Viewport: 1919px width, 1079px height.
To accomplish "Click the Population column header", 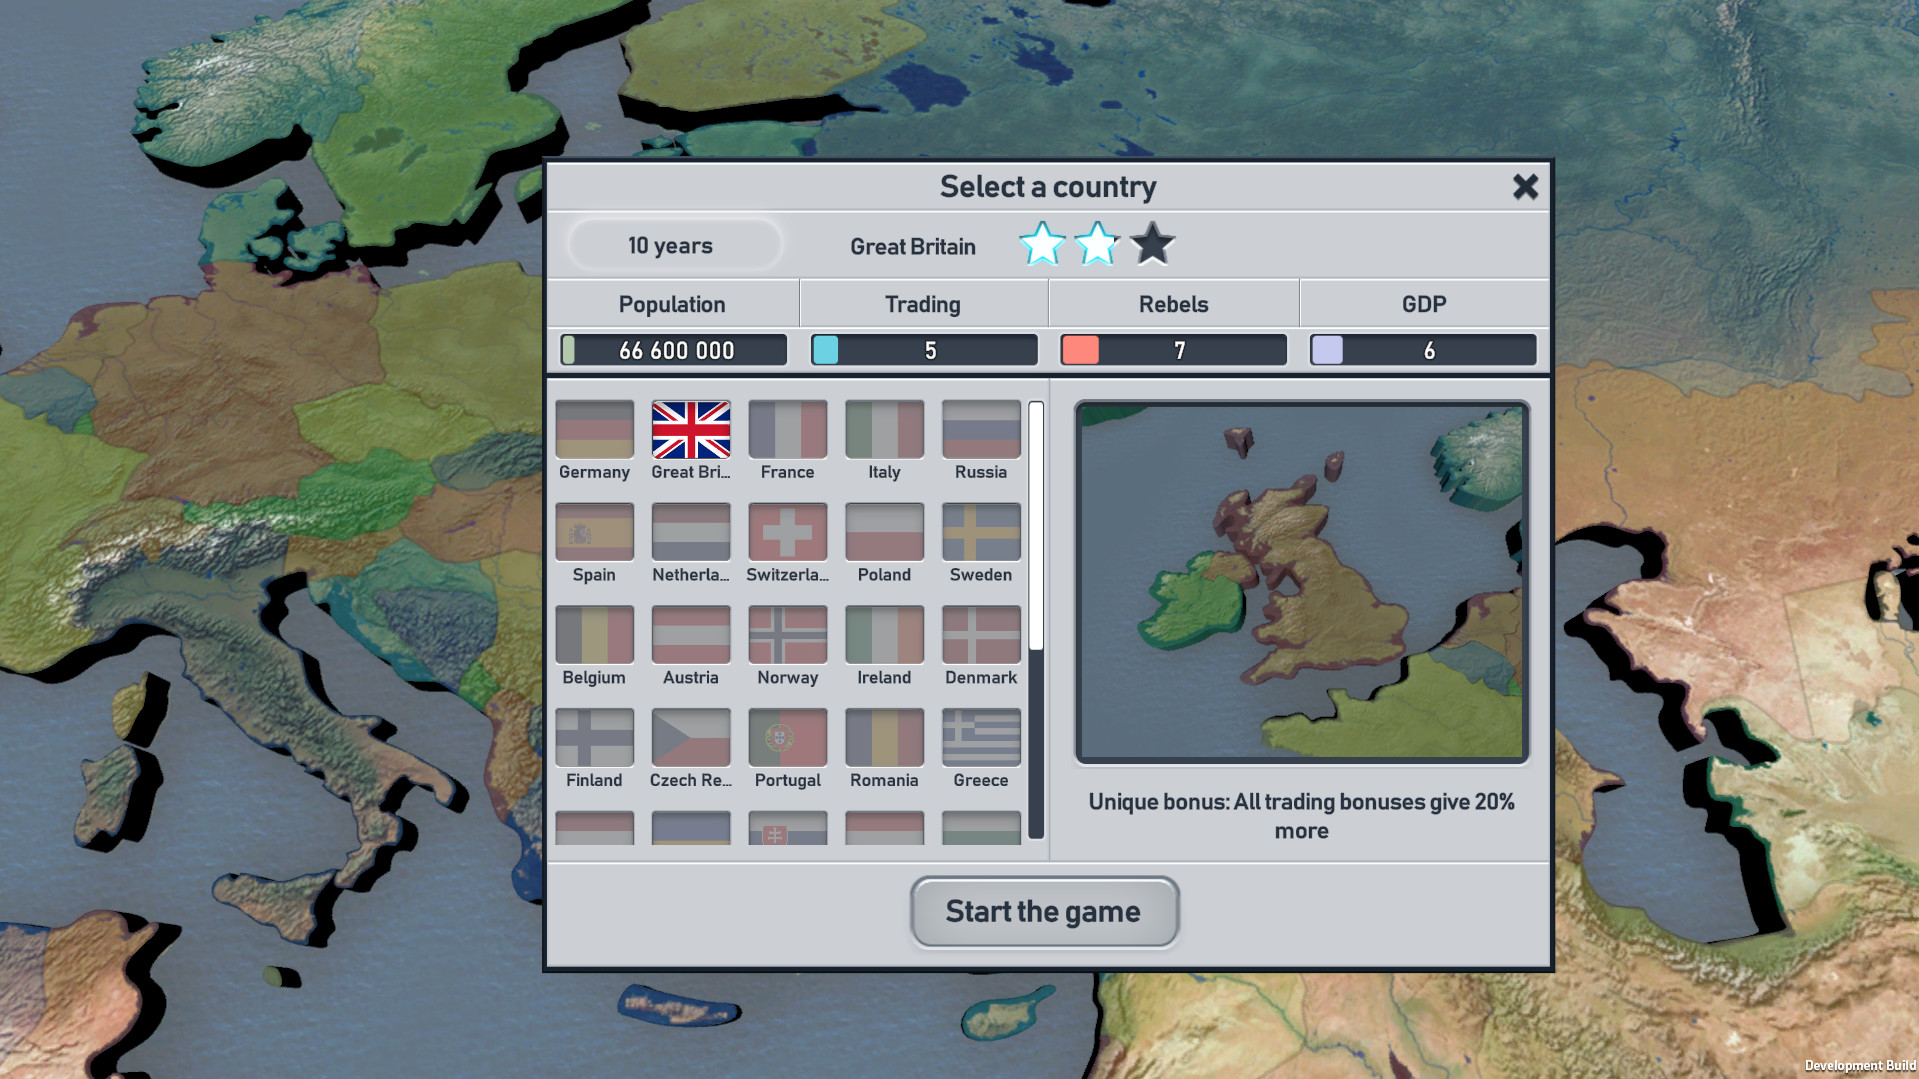I will point(672,304).
